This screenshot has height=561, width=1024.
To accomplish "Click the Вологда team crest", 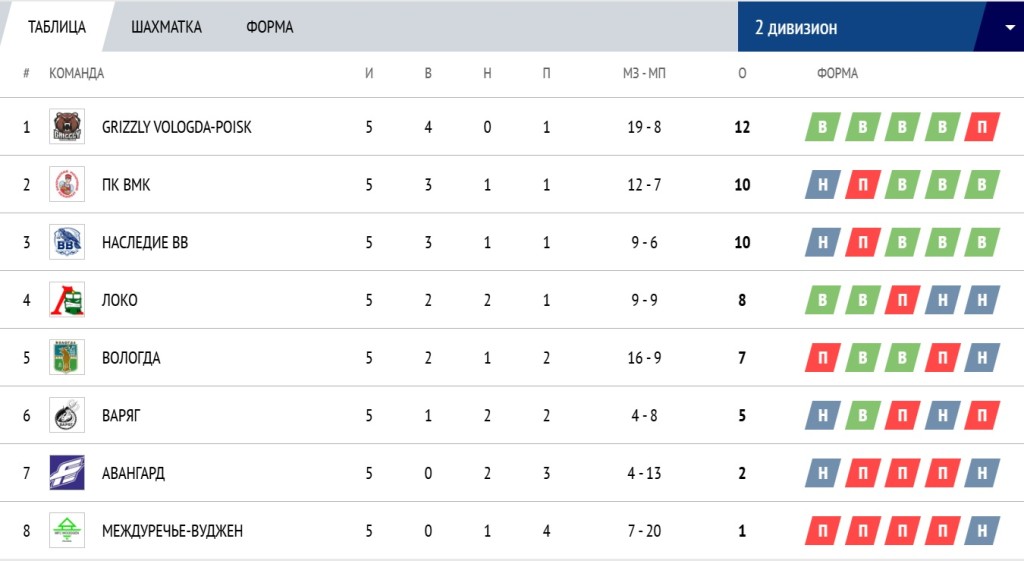I will click(x=67, y=357).
